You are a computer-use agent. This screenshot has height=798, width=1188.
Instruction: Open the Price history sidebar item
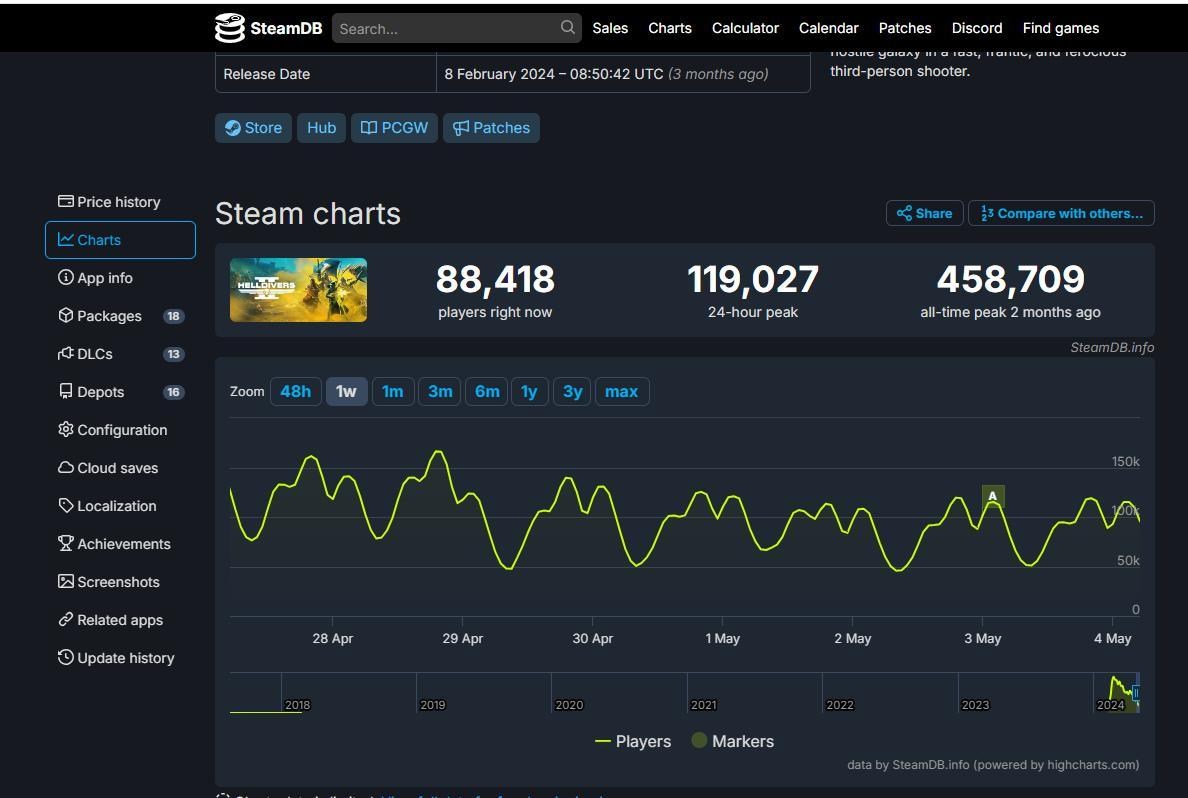point(109,202)
